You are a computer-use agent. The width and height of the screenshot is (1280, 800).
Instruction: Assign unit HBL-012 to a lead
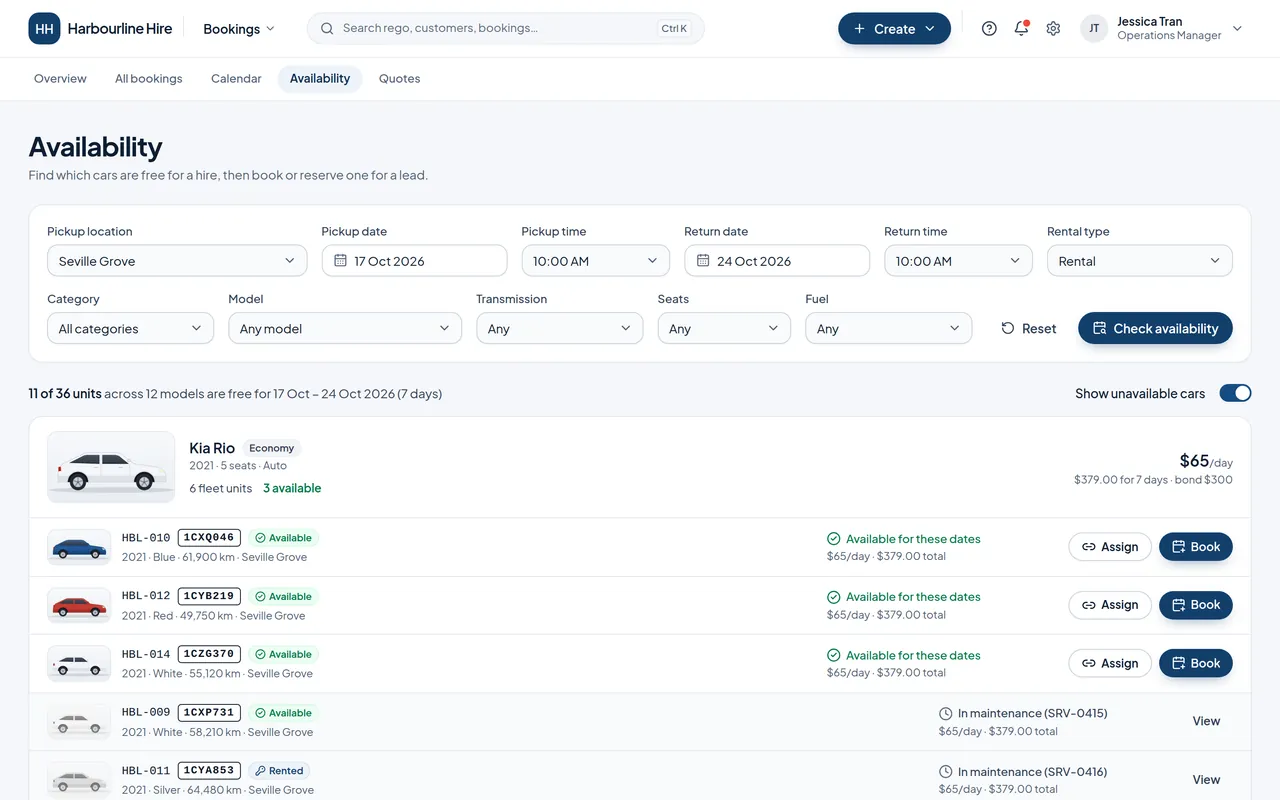pyautogui.click(x=1110, y=605)
